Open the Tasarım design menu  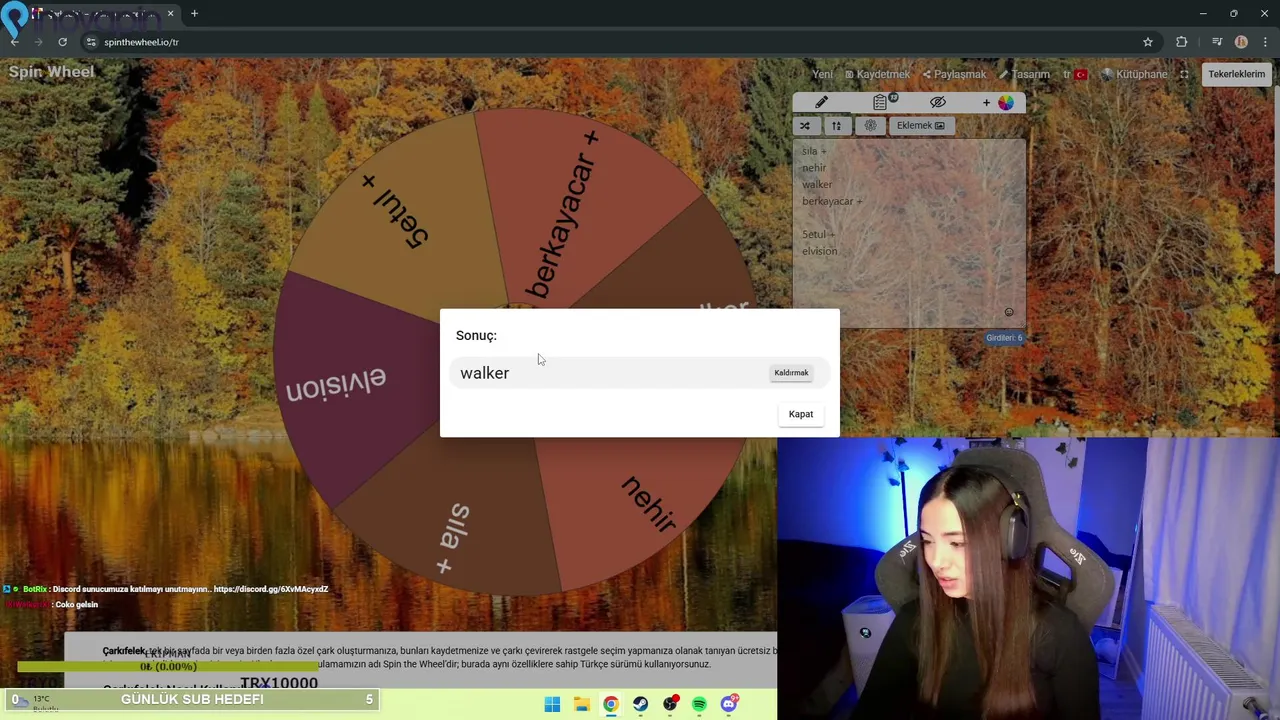coord(1025,75)
